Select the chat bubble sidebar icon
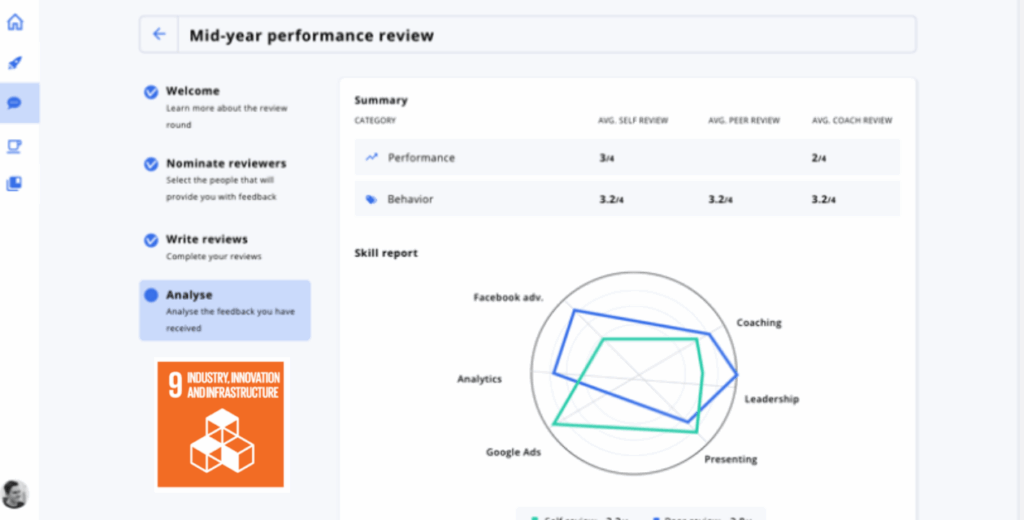Image resolution: width=1024 pixels, height=520 pixels. tap(15, 103)
